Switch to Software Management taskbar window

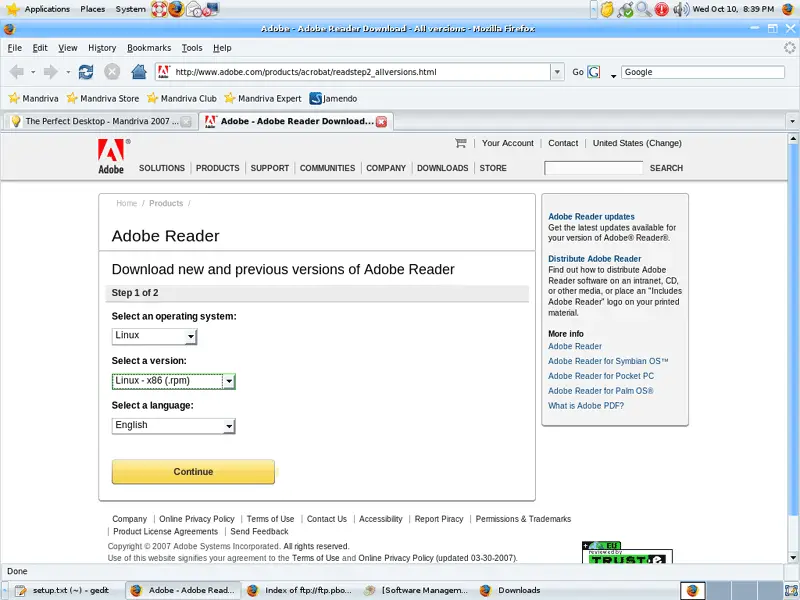416,590
